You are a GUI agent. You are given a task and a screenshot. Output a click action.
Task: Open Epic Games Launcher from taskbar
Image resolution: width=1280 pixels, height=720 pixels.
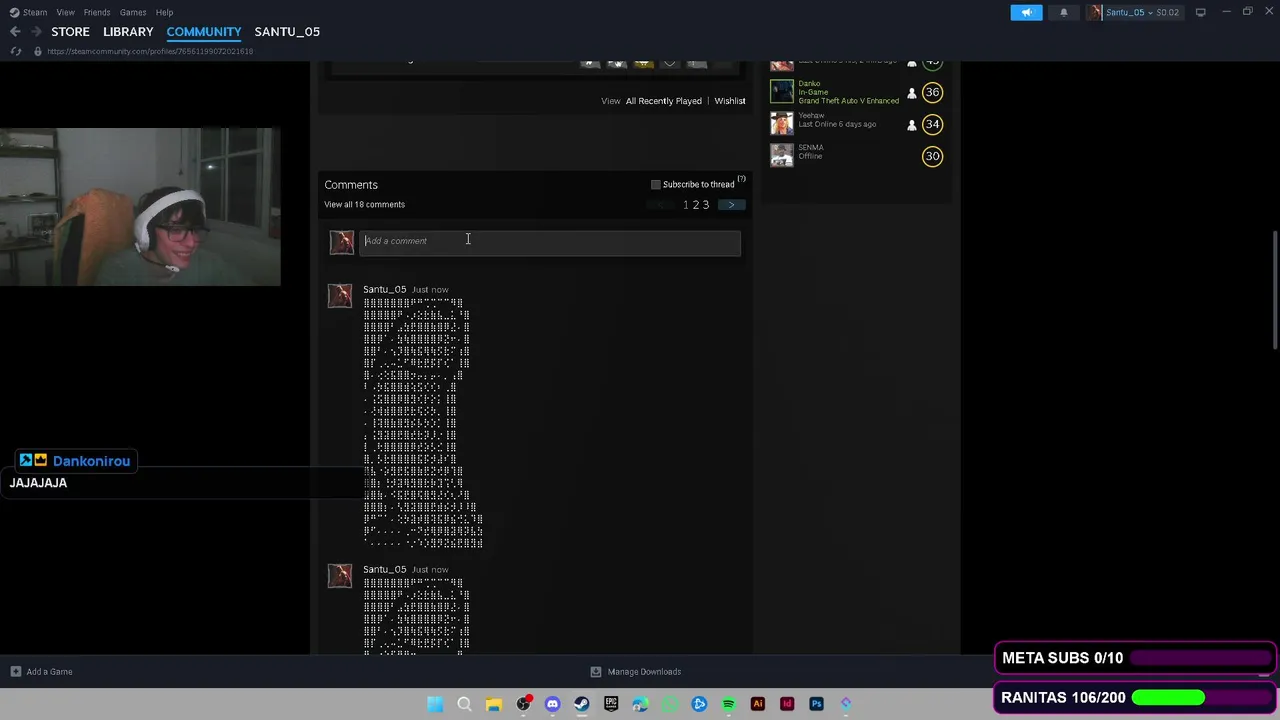pos(611,704)
